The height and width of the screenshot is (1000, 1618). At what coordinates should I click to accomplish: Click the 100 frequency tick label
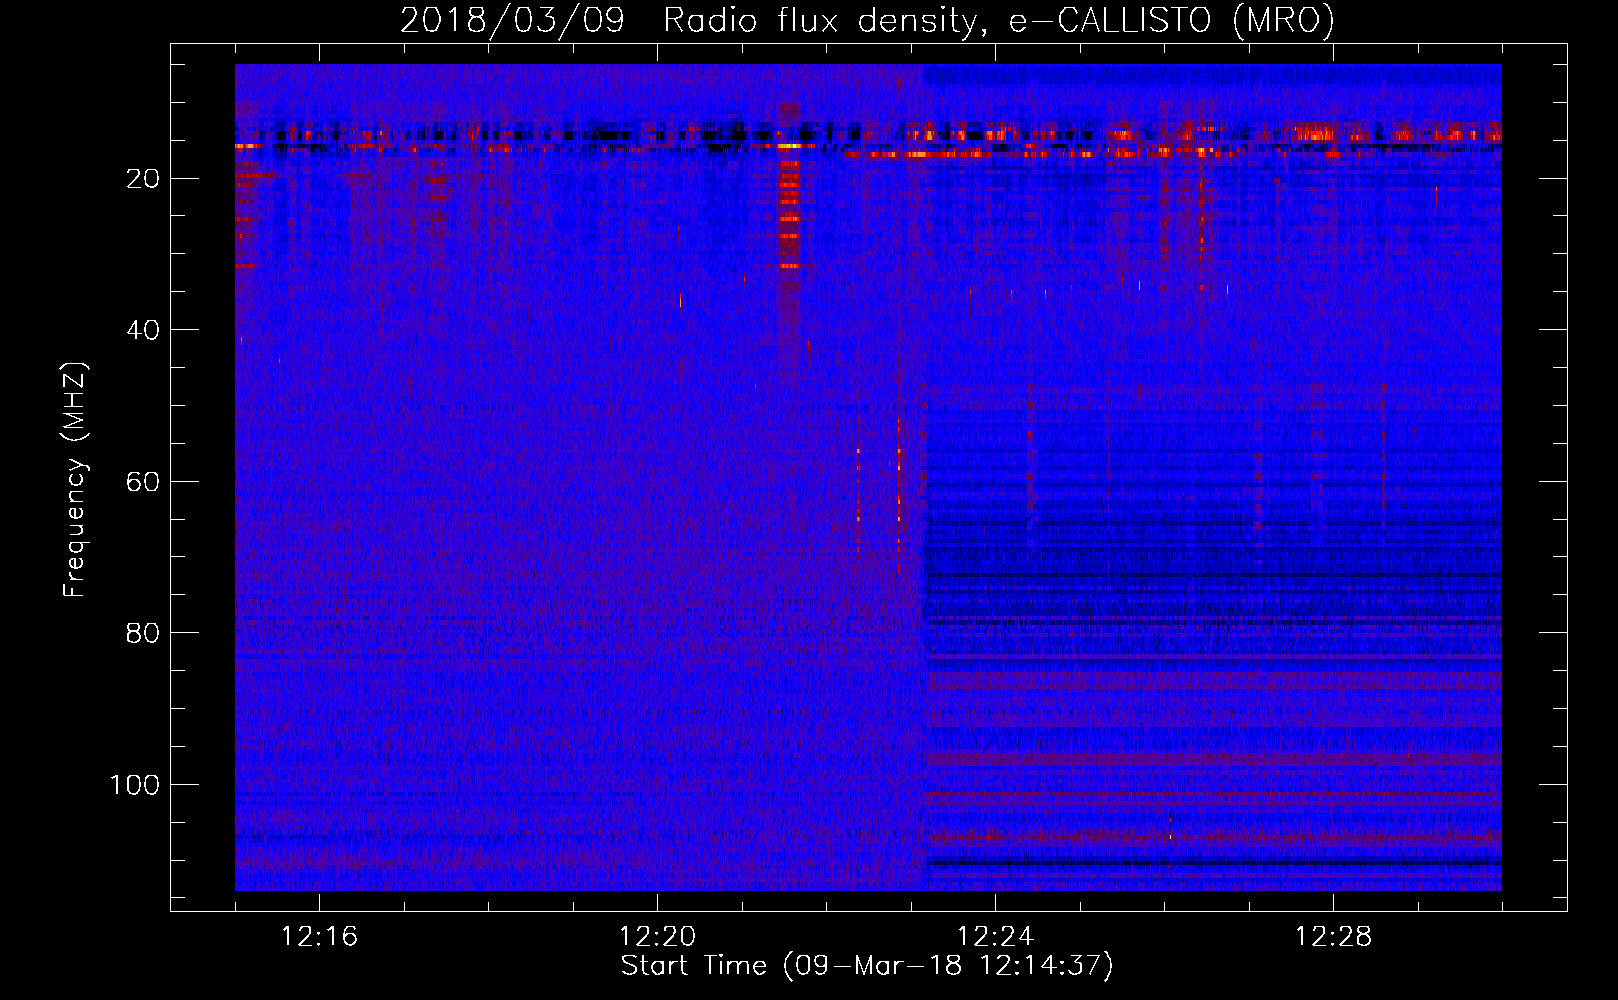135,785
